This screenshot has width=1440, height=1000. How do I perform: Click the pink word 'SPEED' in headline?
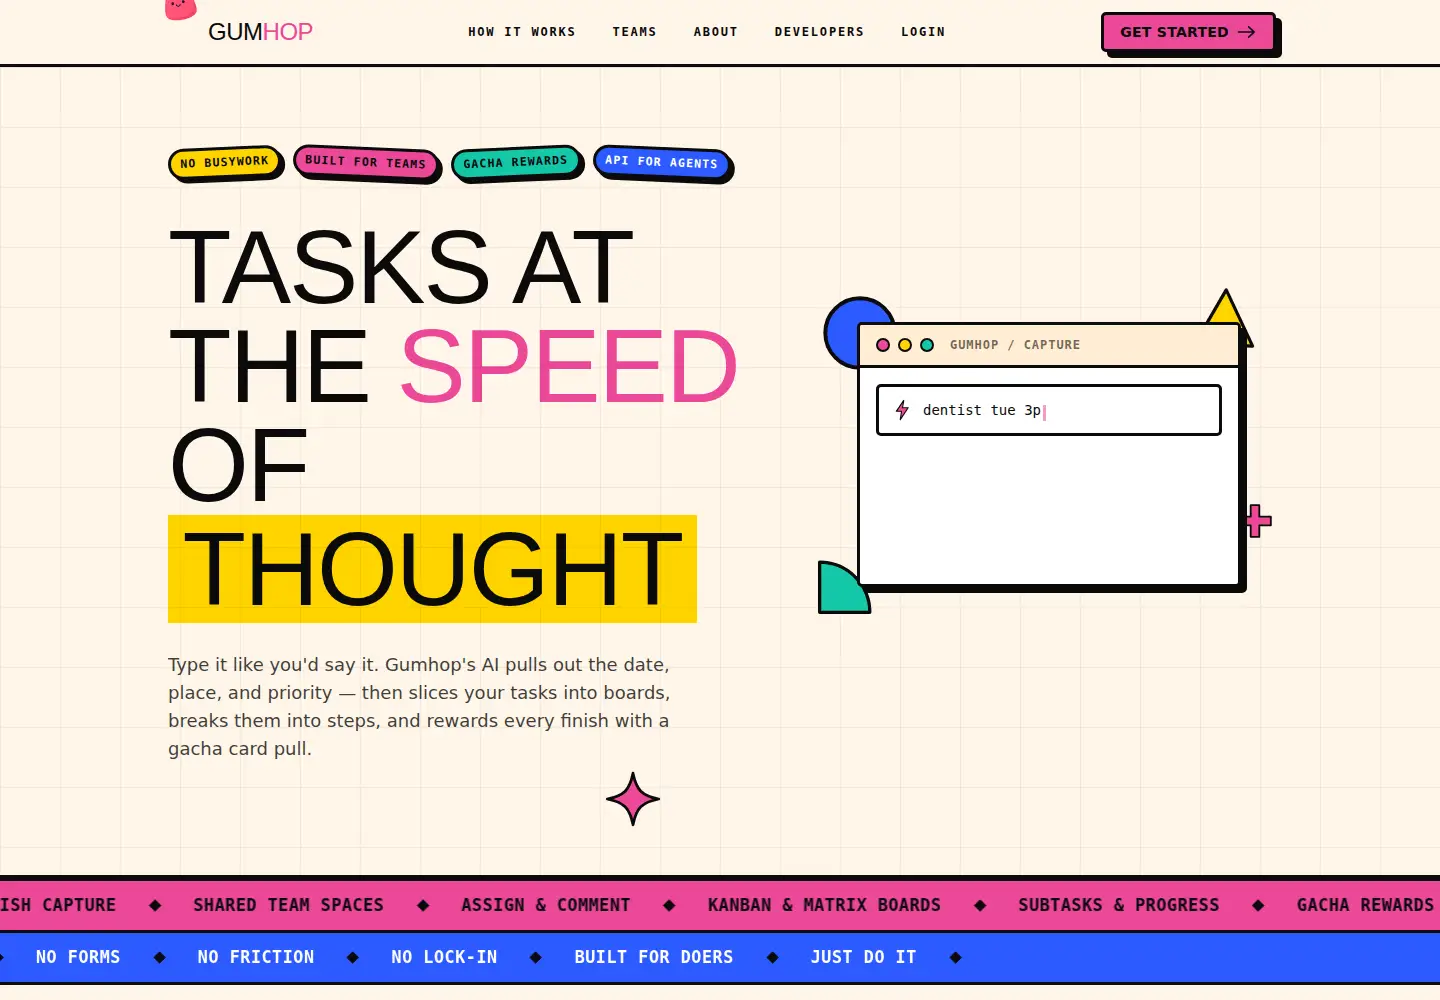click(569, 367)
